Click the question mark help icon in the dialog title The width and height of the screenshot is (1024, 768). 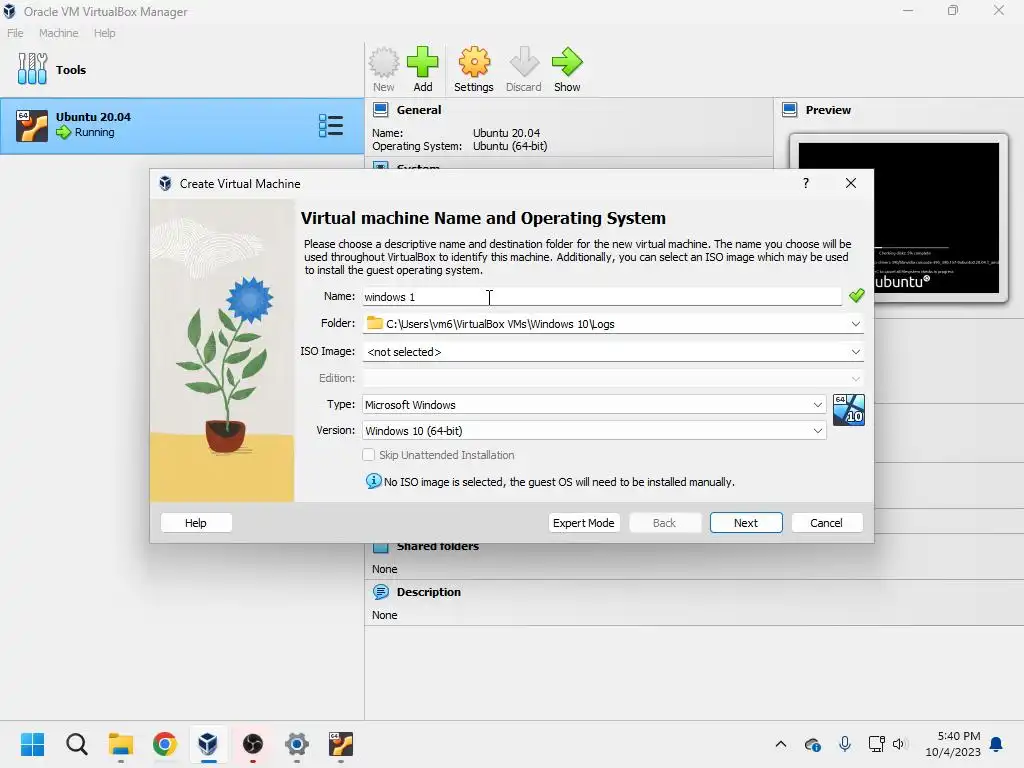[806, 184]
